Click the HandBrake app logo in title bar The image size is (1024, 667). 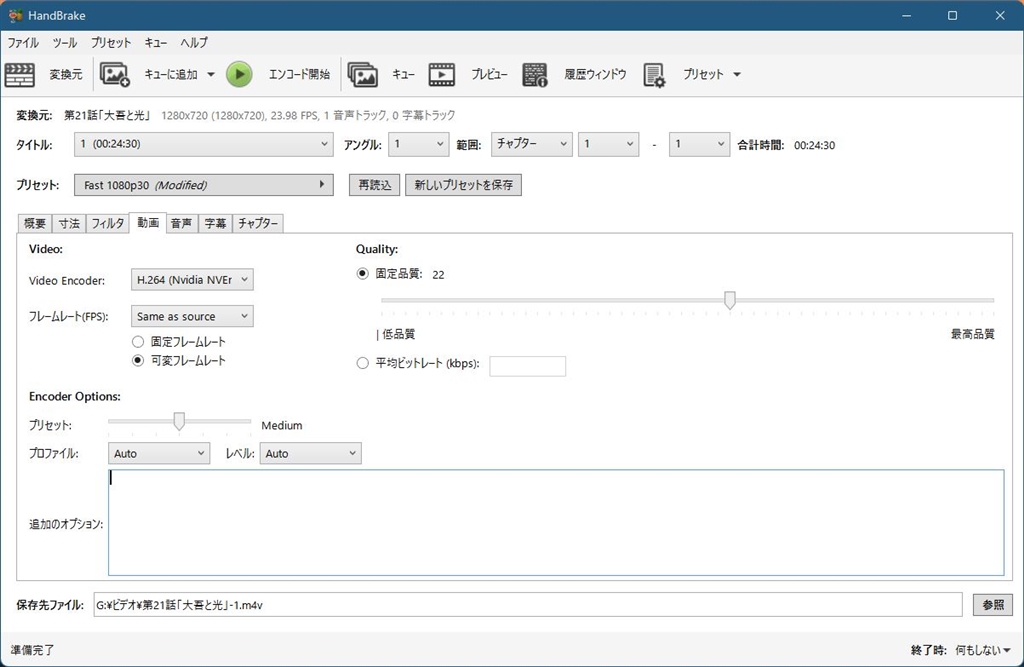coord(16,15)
